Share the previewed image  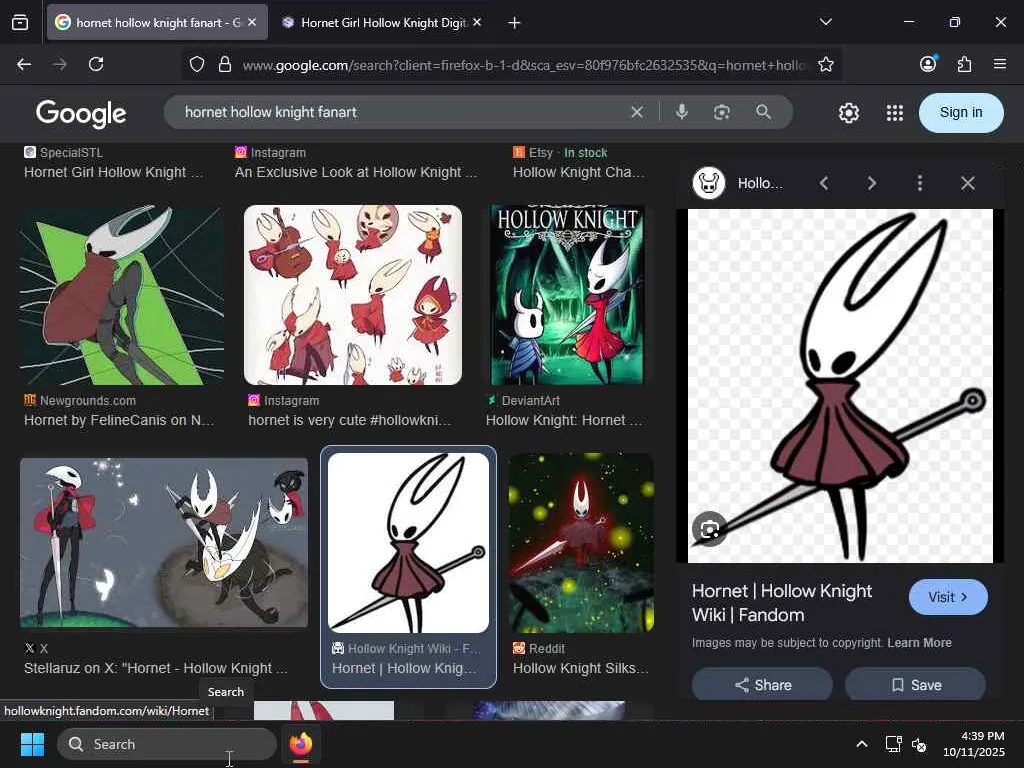coord(762,684)
